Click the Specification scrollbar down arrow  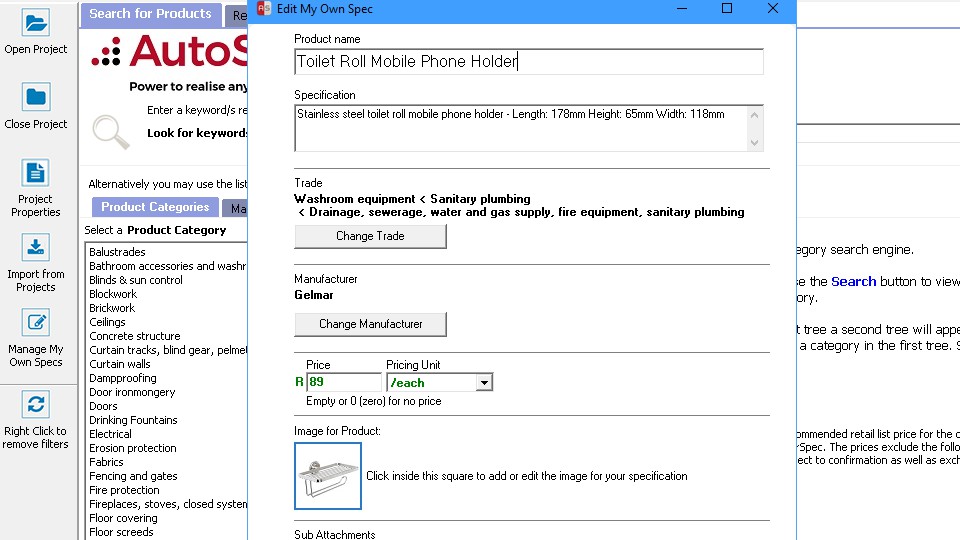[x=754, y=143]
